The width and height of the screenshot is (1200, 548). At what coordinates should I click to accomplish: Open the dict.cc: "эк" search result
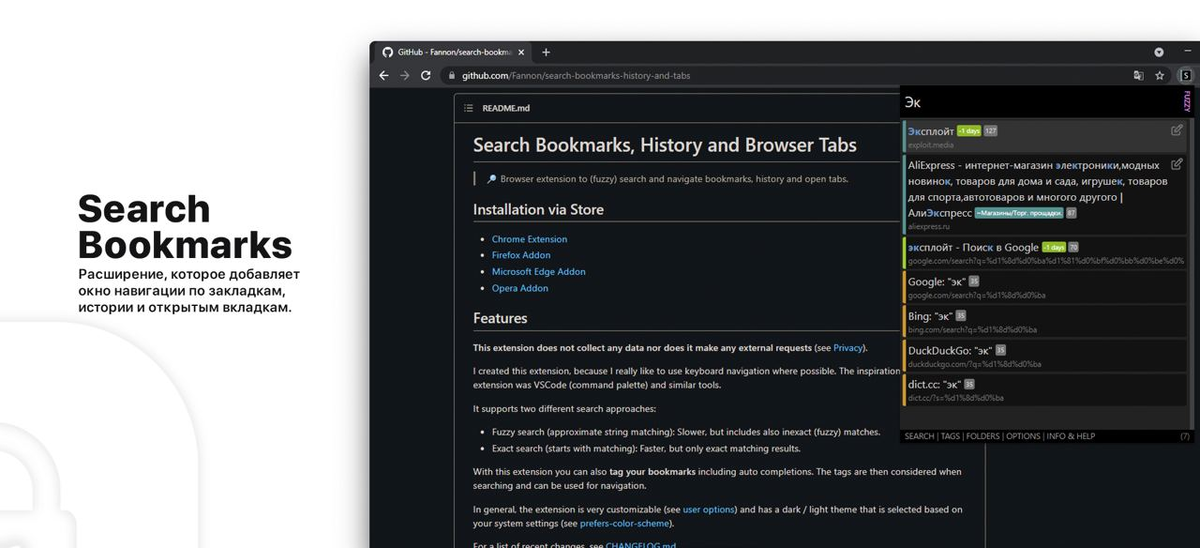coord(1044,389)
